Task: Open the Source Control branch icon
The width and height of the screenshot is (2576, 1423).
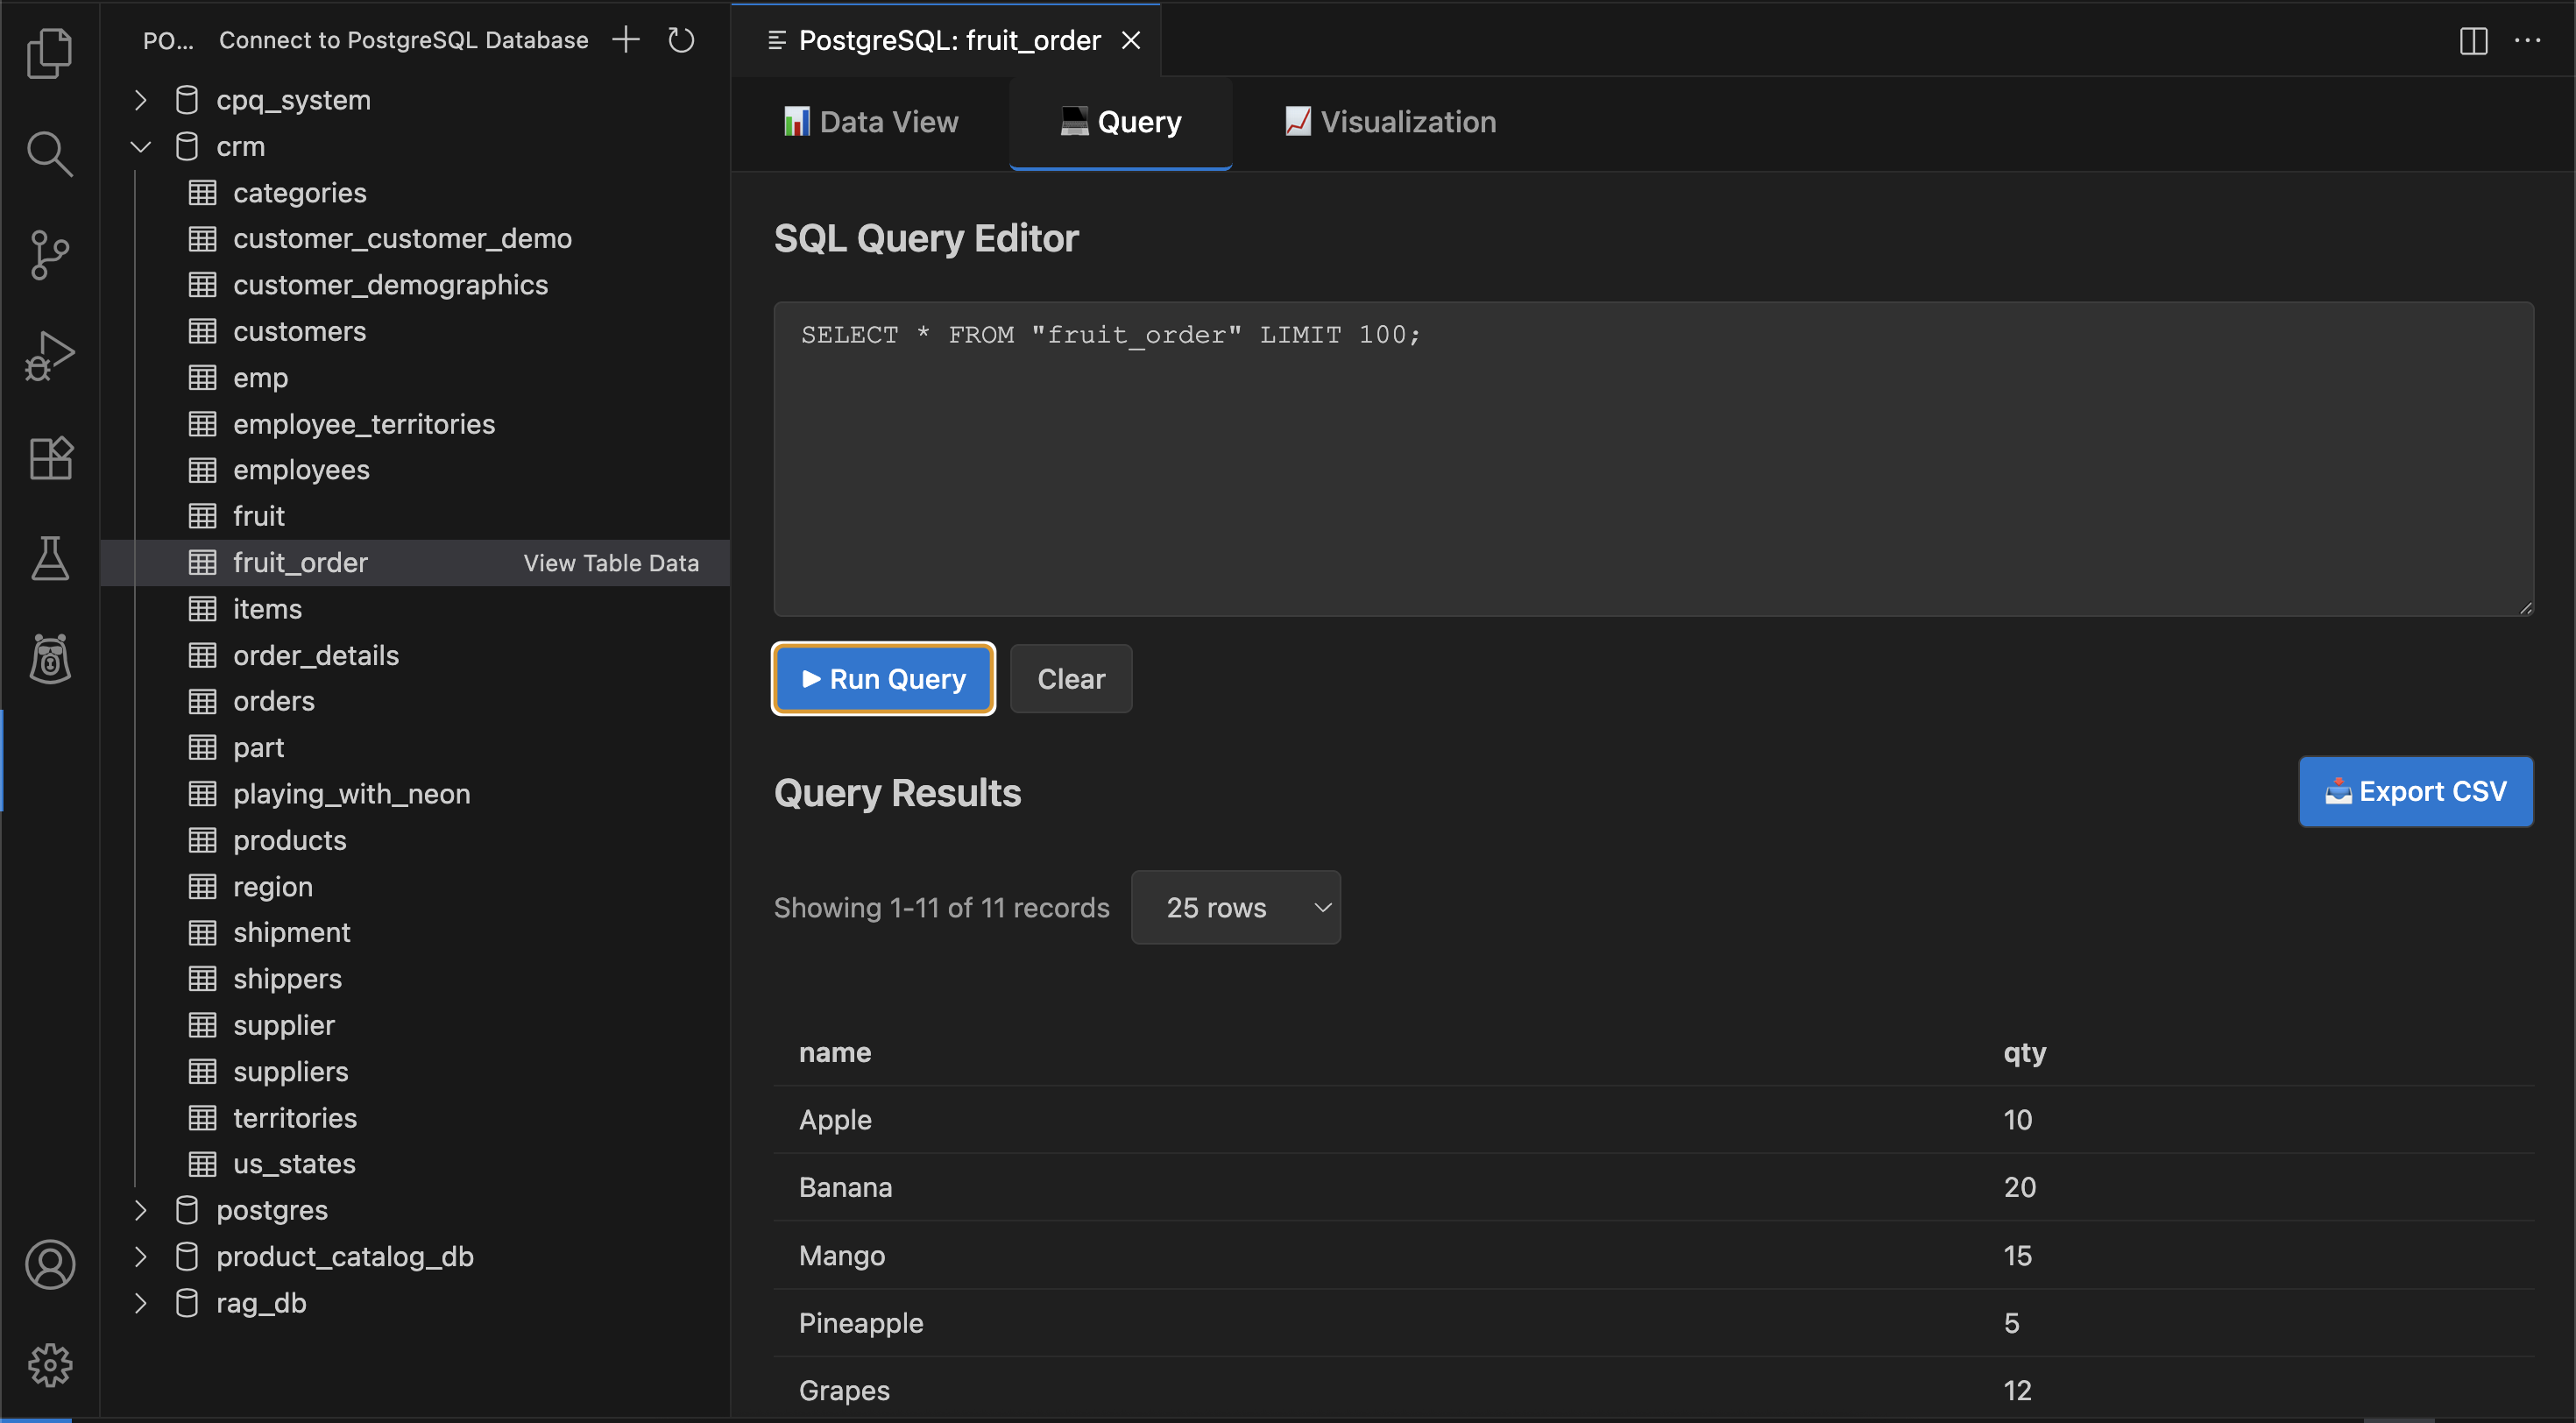Action: (49, 255)
